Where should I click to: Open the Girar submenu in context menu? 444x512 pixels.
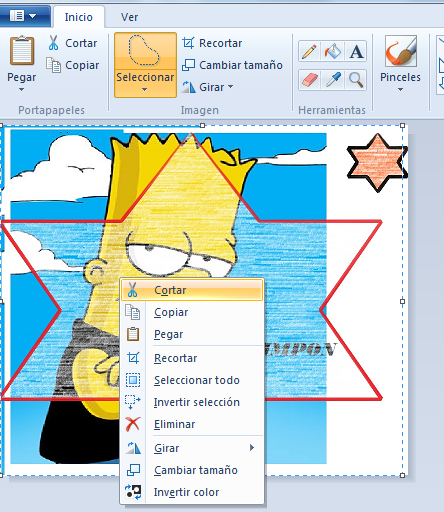pos(192,448)
